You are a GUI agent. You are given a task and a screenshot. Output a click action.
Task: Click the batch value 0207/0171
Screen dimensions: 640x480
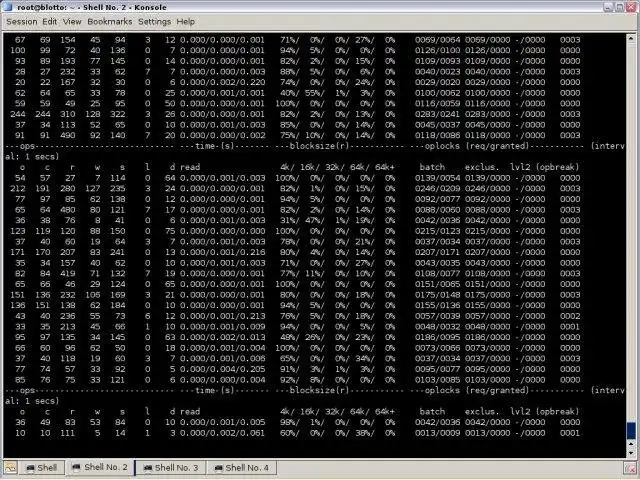pos(437,252)
